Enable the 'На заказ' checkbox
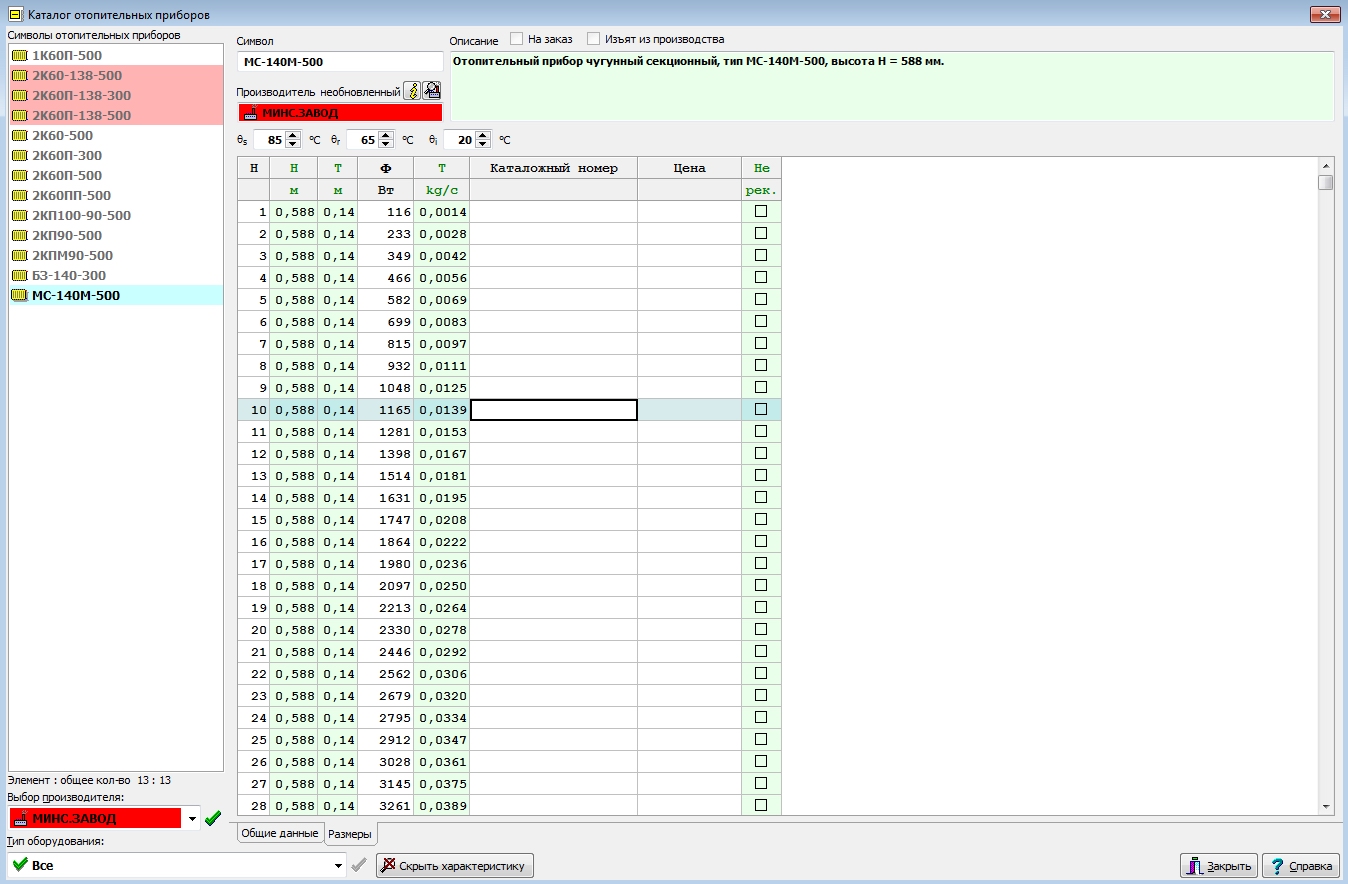The image size is (1348, 884). tap(517, 39)
